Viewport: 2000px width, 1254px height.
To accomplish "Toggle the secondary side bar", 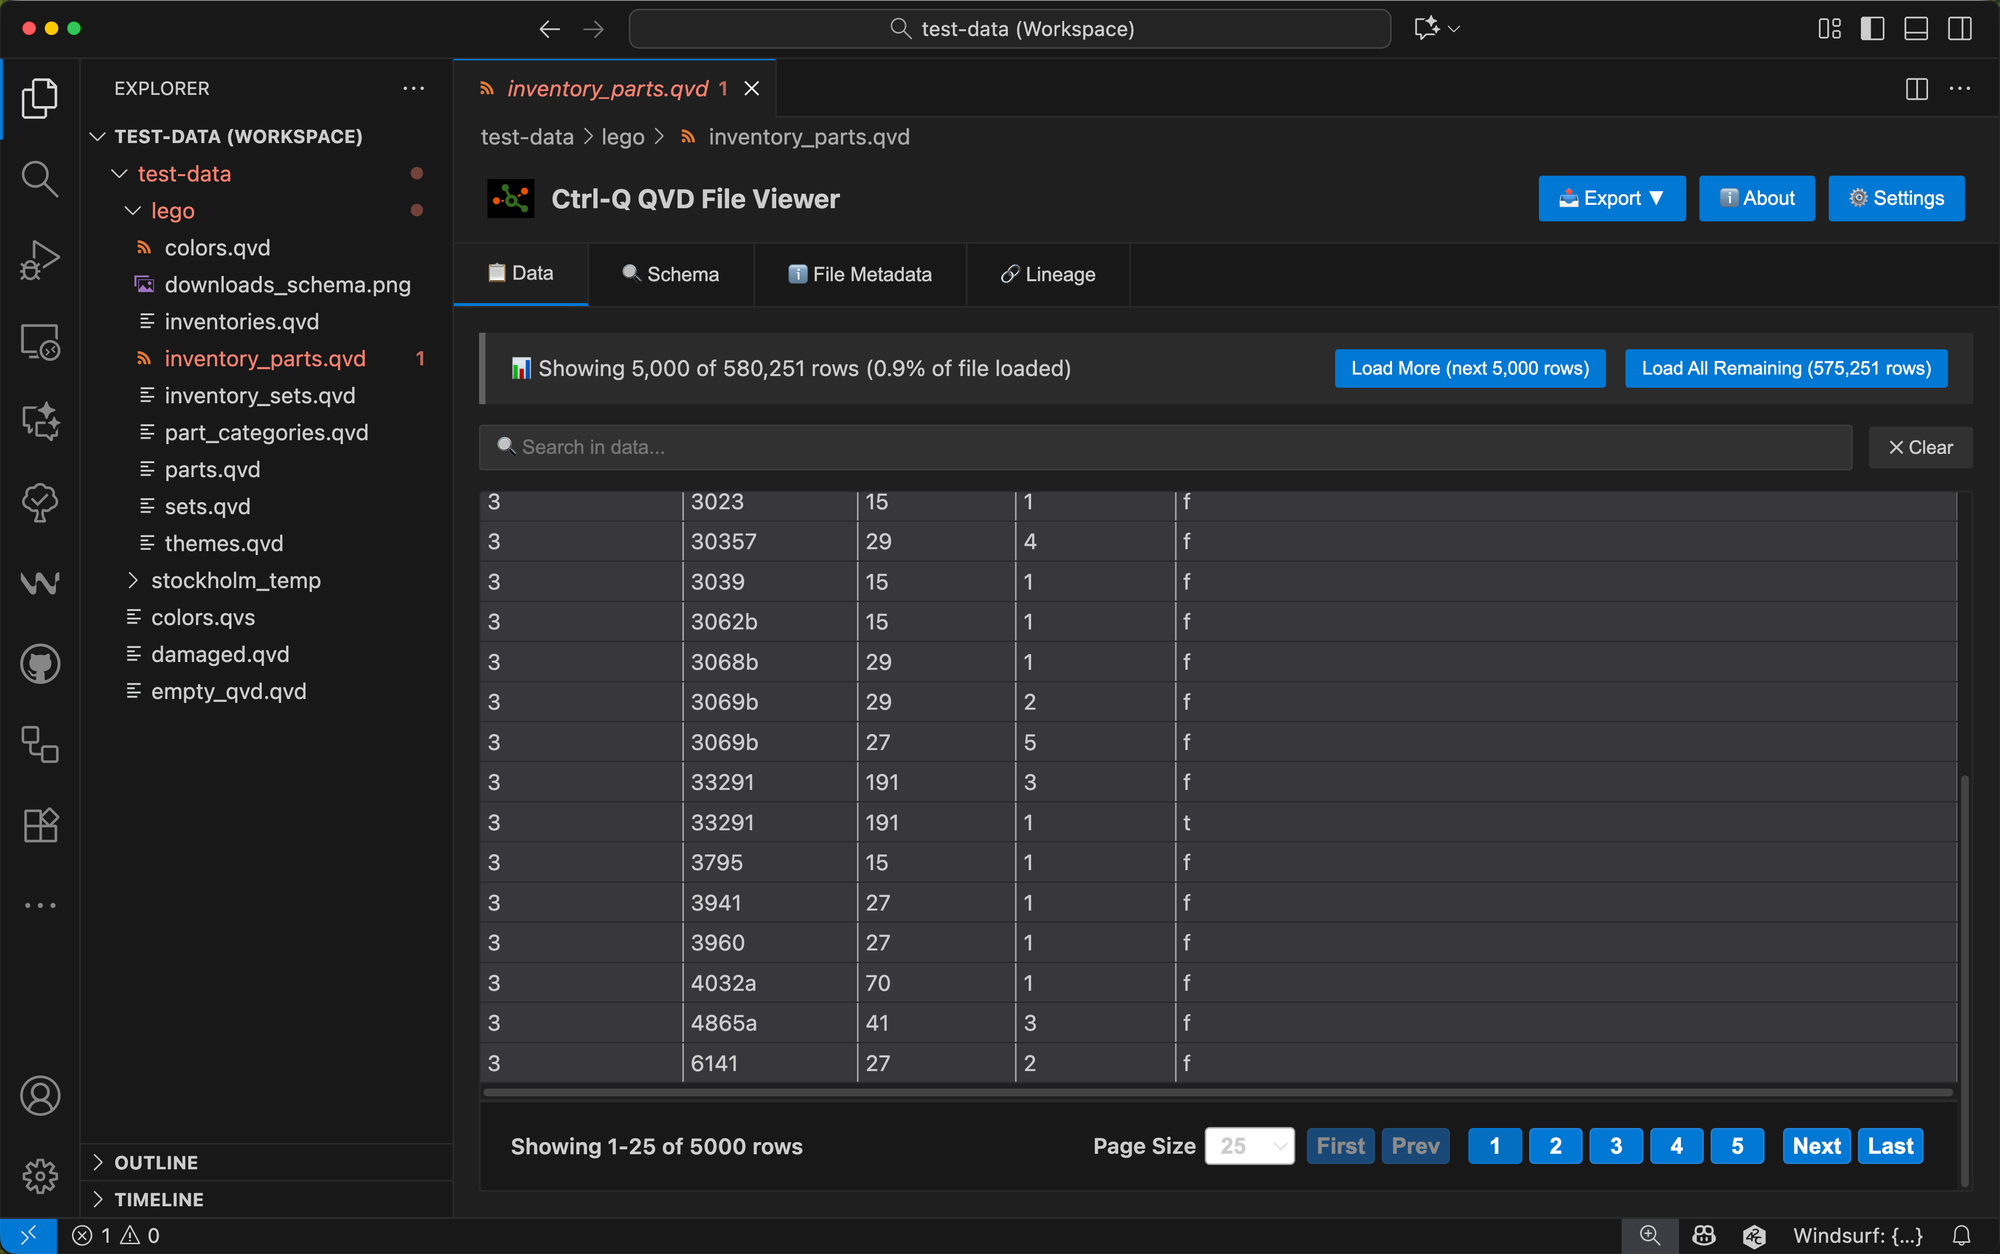I will [x=1960, y=29].
